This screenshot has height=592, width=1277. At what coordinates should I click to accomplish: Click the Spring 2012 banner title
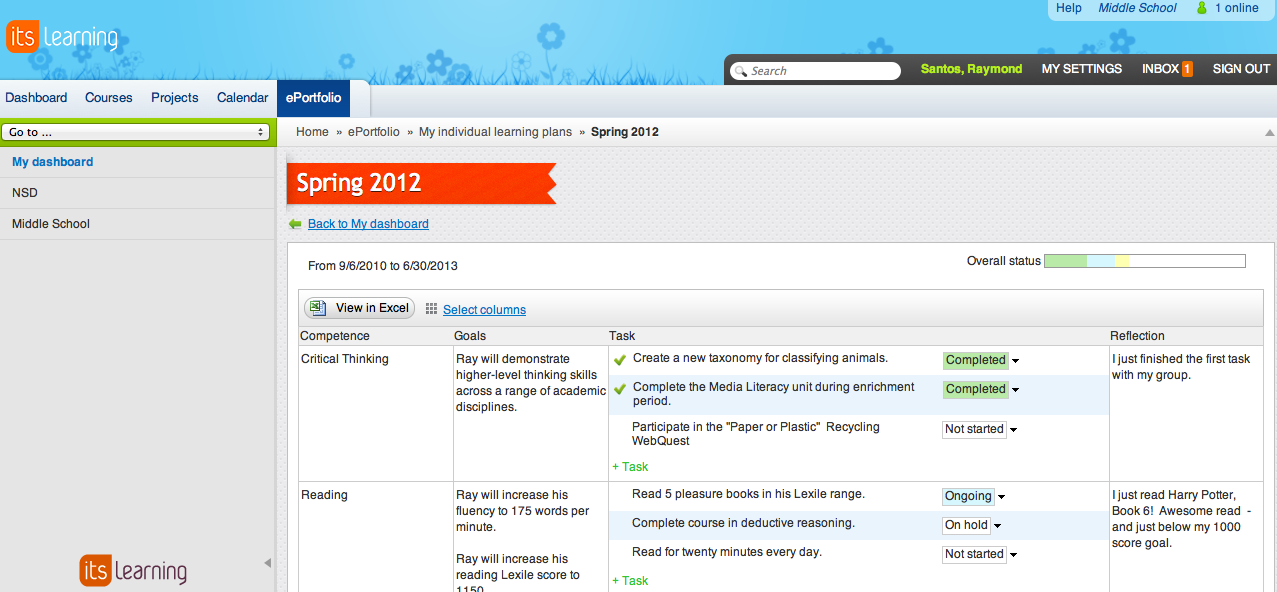click(x=359, y=183)
